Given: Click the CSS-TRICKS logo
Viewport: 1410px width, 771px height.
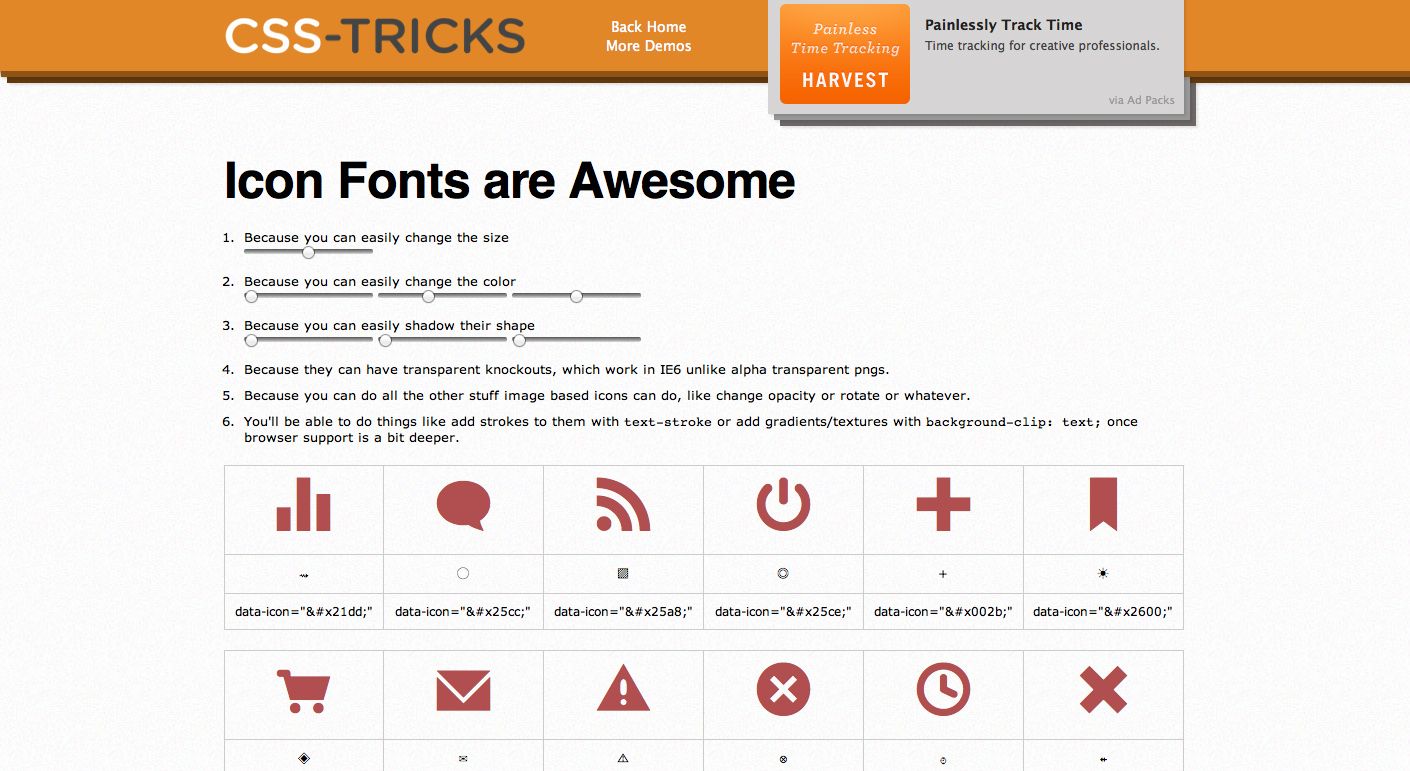Looking at the screenshot, I should pos(374,35).
